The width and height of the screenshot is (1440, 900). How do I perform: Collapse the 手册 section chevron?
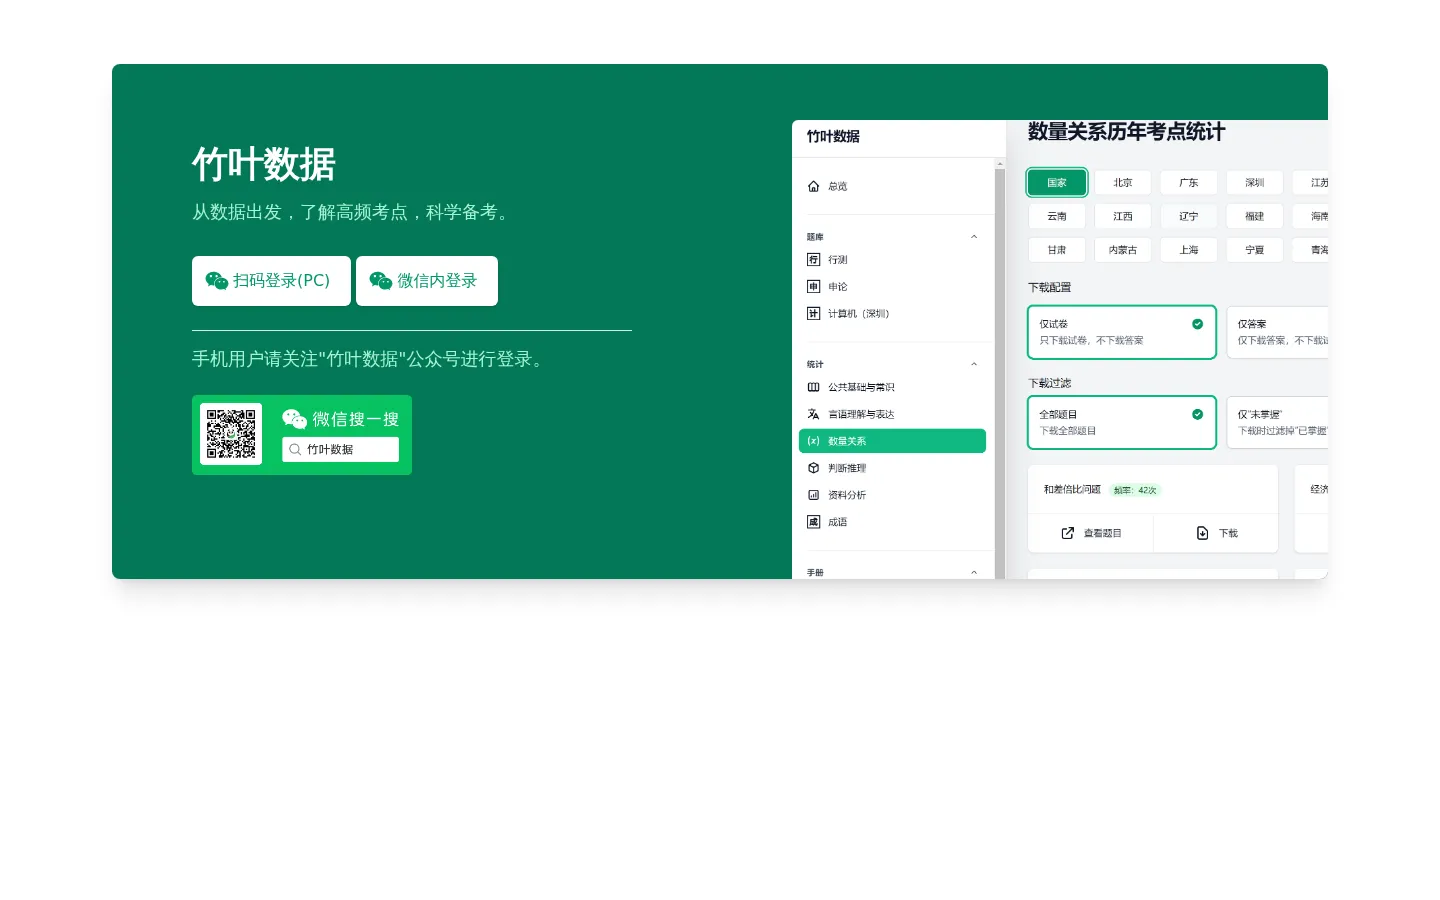tap(974, 572)
